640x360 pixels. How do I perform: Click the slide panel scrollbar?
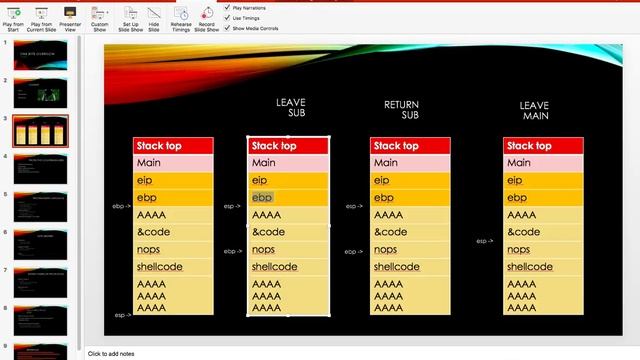[x=79, y=192]
